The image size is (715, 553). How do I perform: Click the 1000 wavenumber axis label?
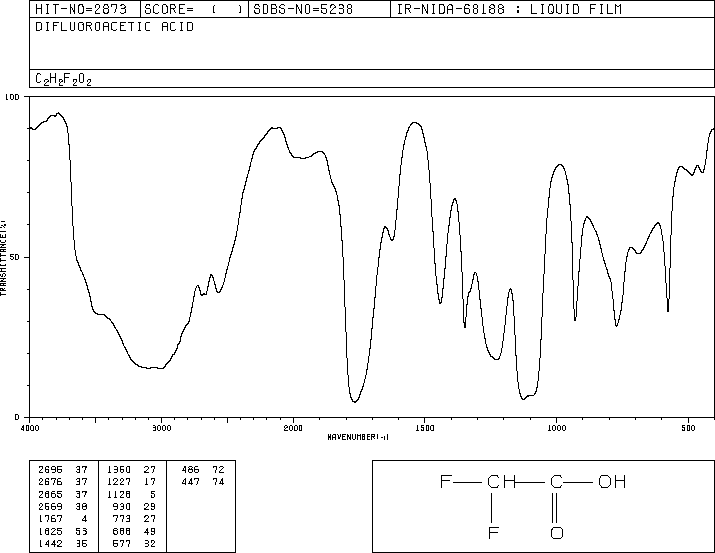(556, 428)
